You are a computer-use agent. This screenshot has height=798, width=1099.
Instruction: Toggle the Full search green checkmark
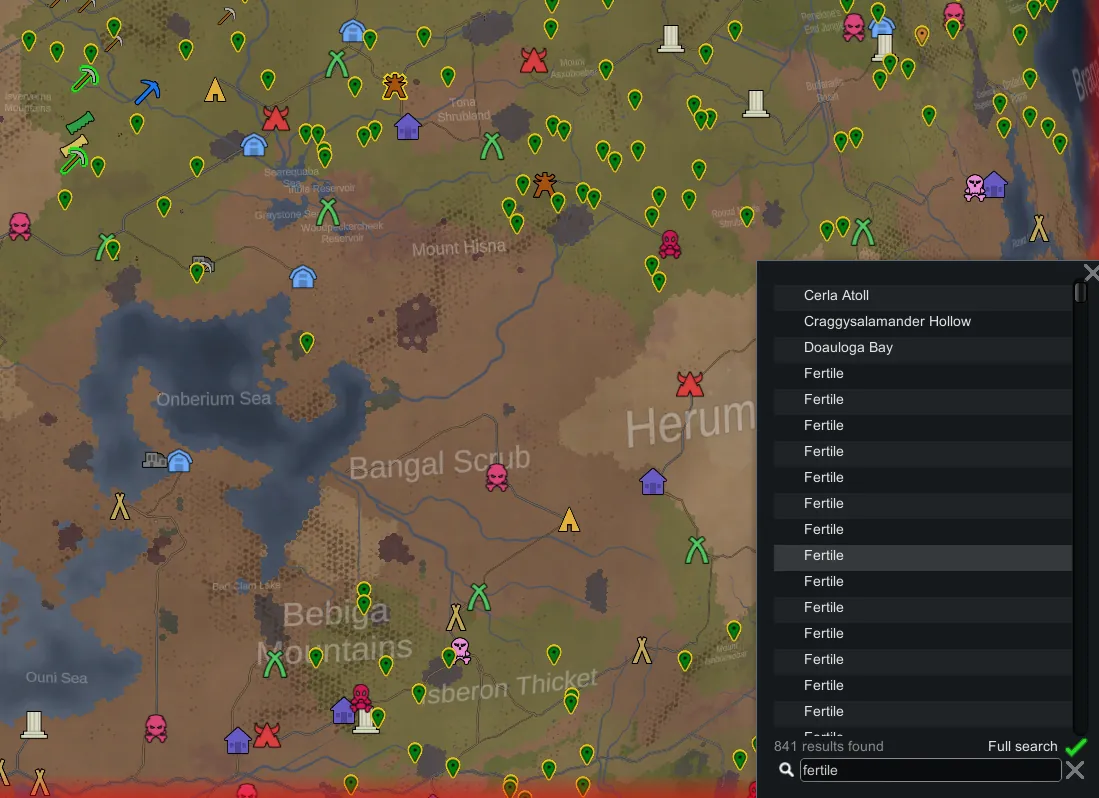click(x=1075, y=747)
